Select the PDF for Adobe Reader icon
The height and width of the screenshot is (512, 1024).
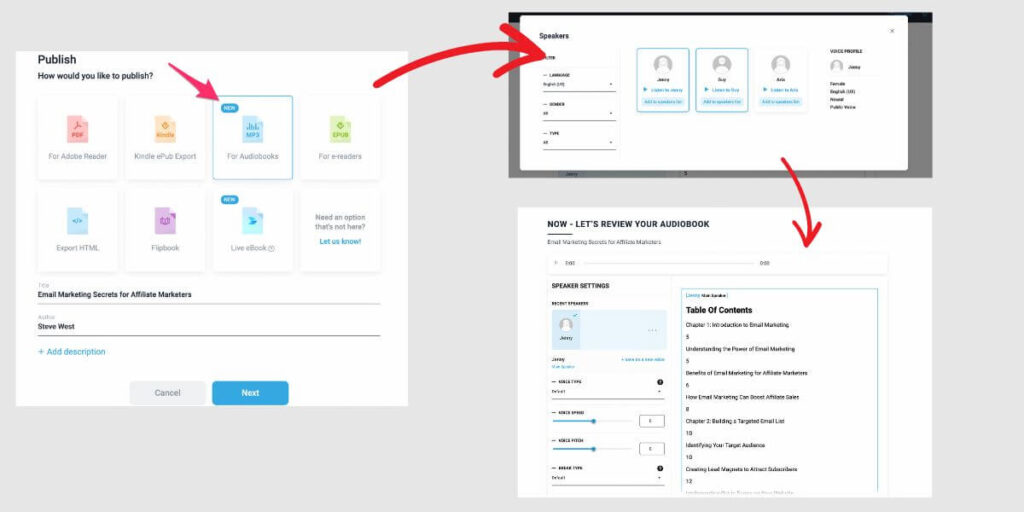click(77, 129)
